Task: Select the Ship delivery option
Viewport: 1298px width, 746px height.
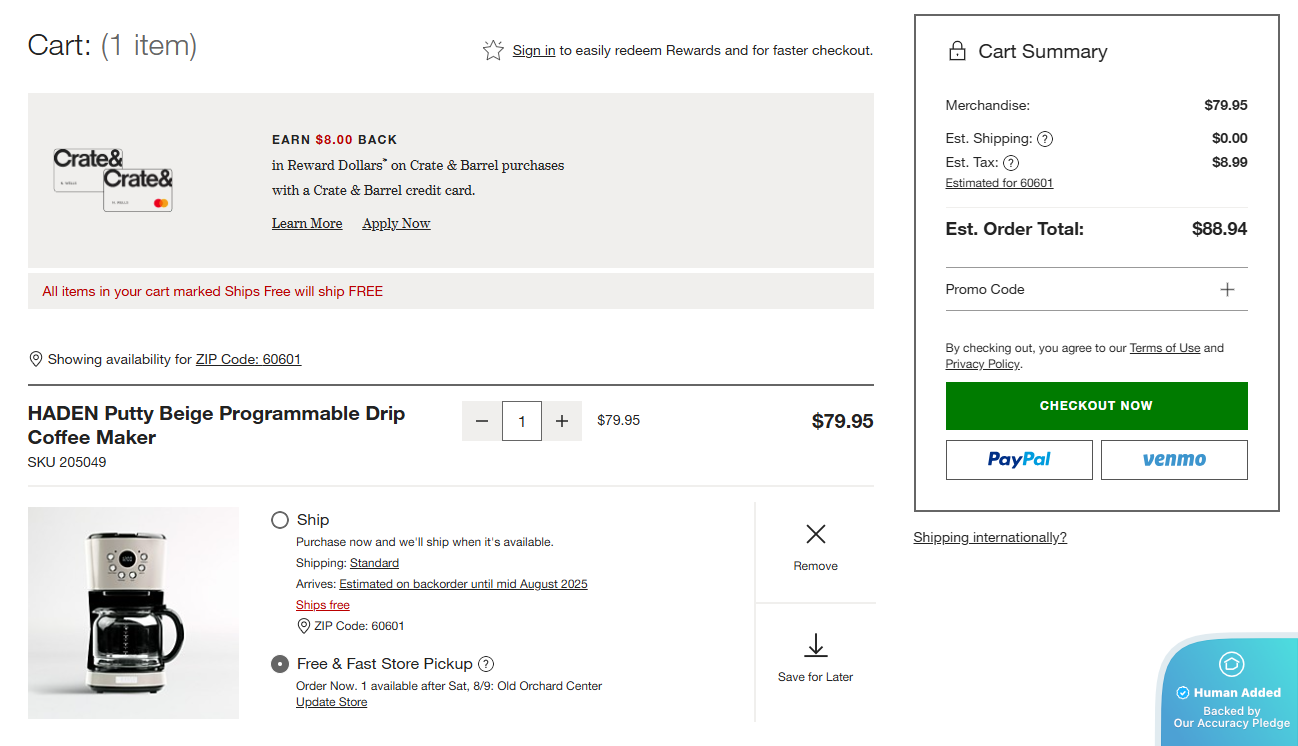Action: (x=280, y=519)
